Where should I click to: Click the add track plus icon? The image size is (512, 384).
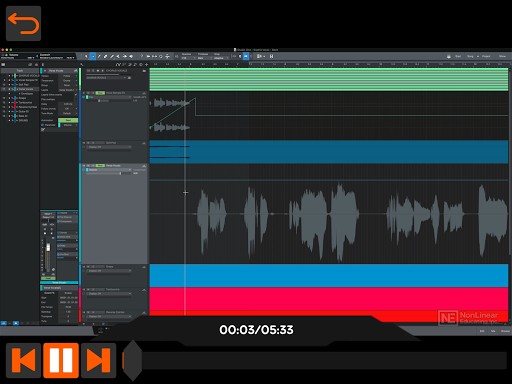146,64
